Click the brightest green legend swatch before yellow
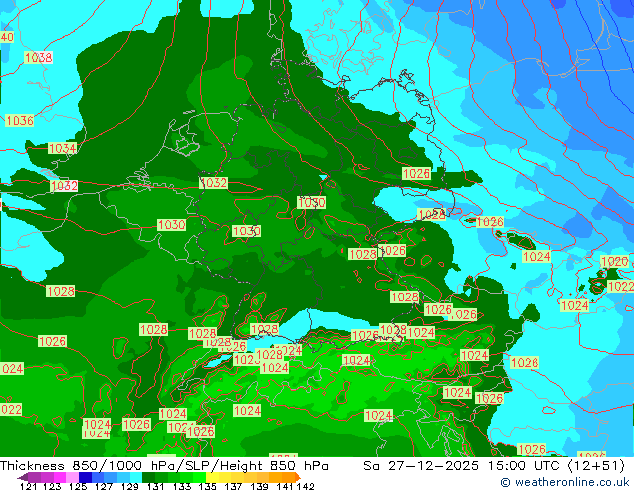634x490 pixels. [199, 477]
